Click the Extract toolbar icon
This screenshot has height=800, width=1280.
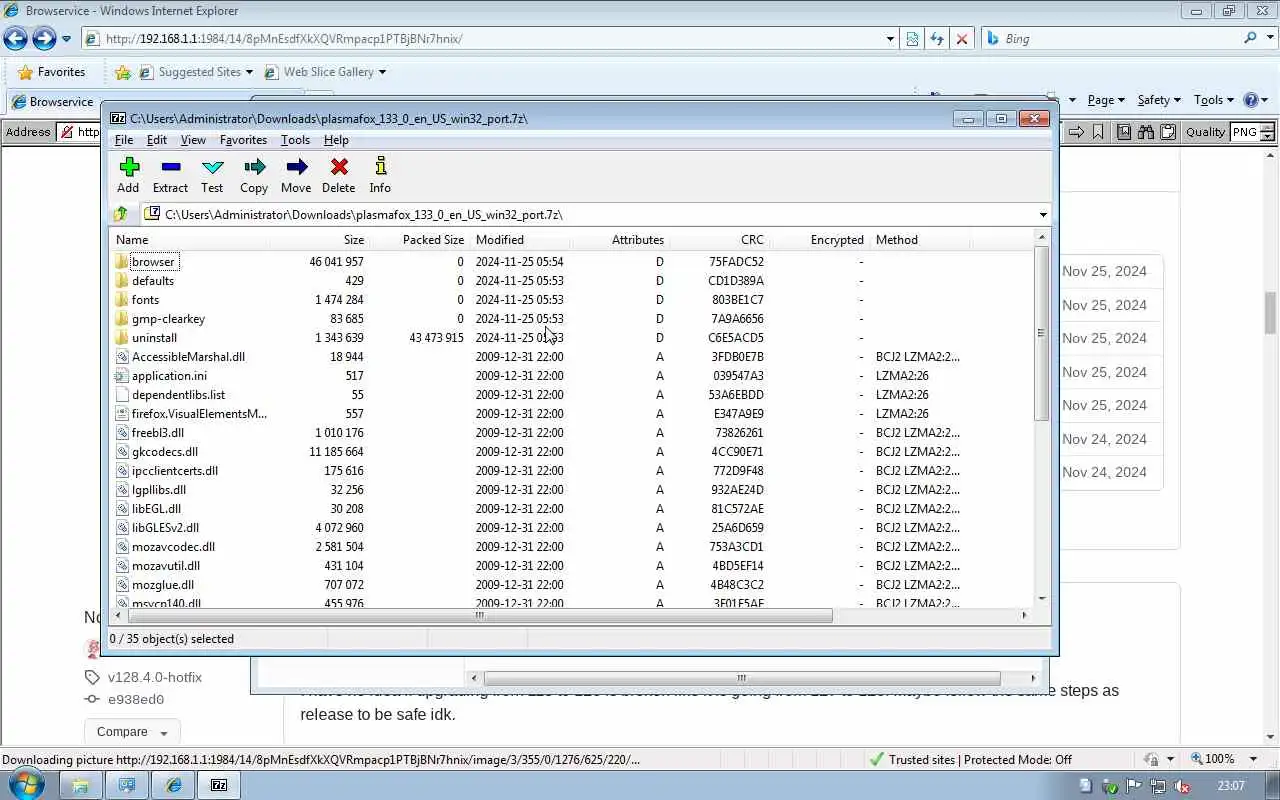[170, 175]
